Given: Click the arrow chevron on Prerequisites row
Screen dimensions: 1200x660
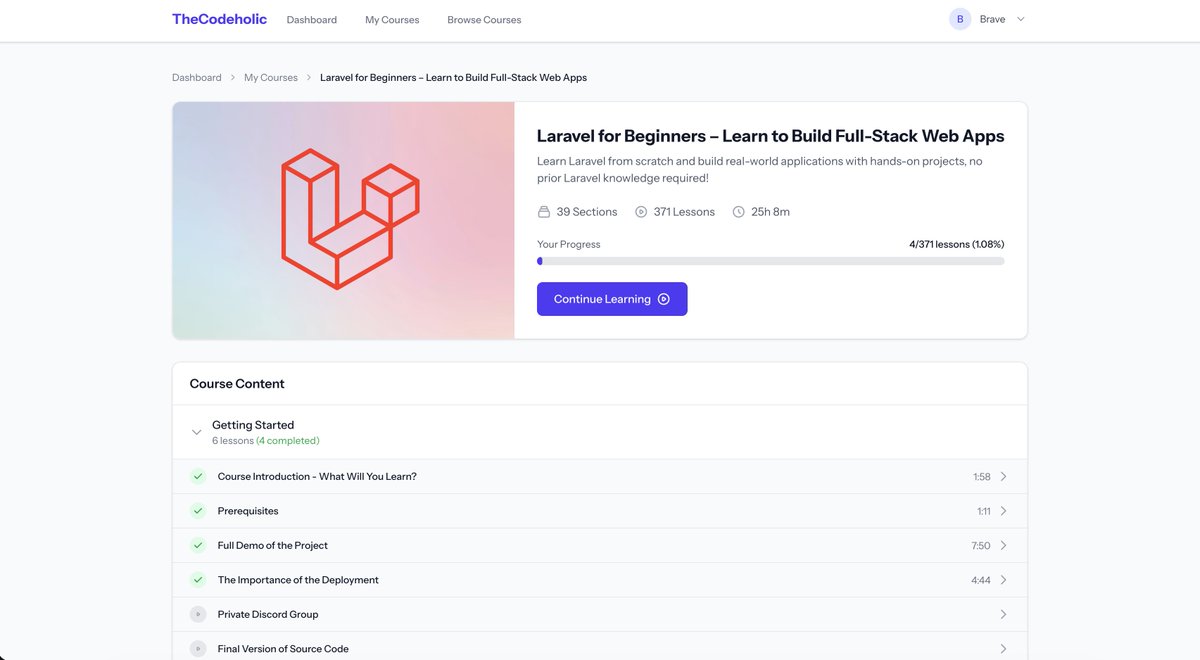Looking at the screenshot, I should coord(1003,511).
